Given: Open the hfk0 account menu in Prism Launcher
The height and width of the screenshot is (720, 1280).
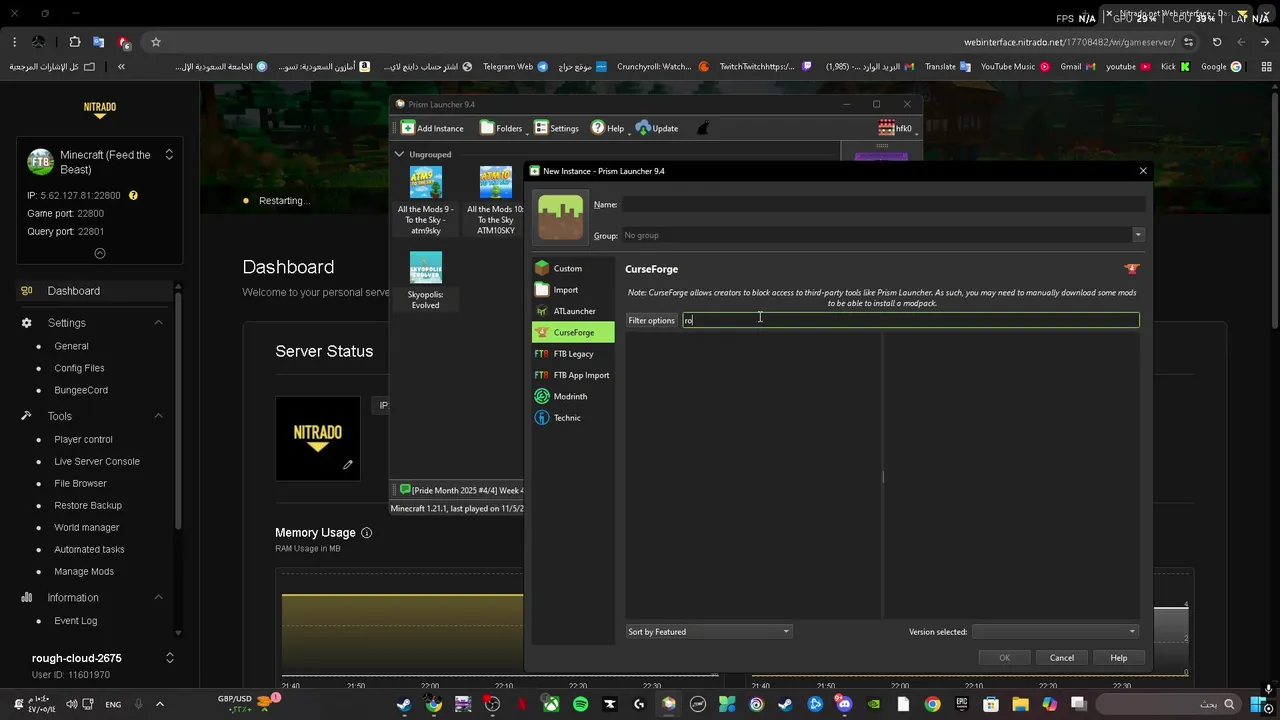Looking at the screenshot, I should point(896,128).
